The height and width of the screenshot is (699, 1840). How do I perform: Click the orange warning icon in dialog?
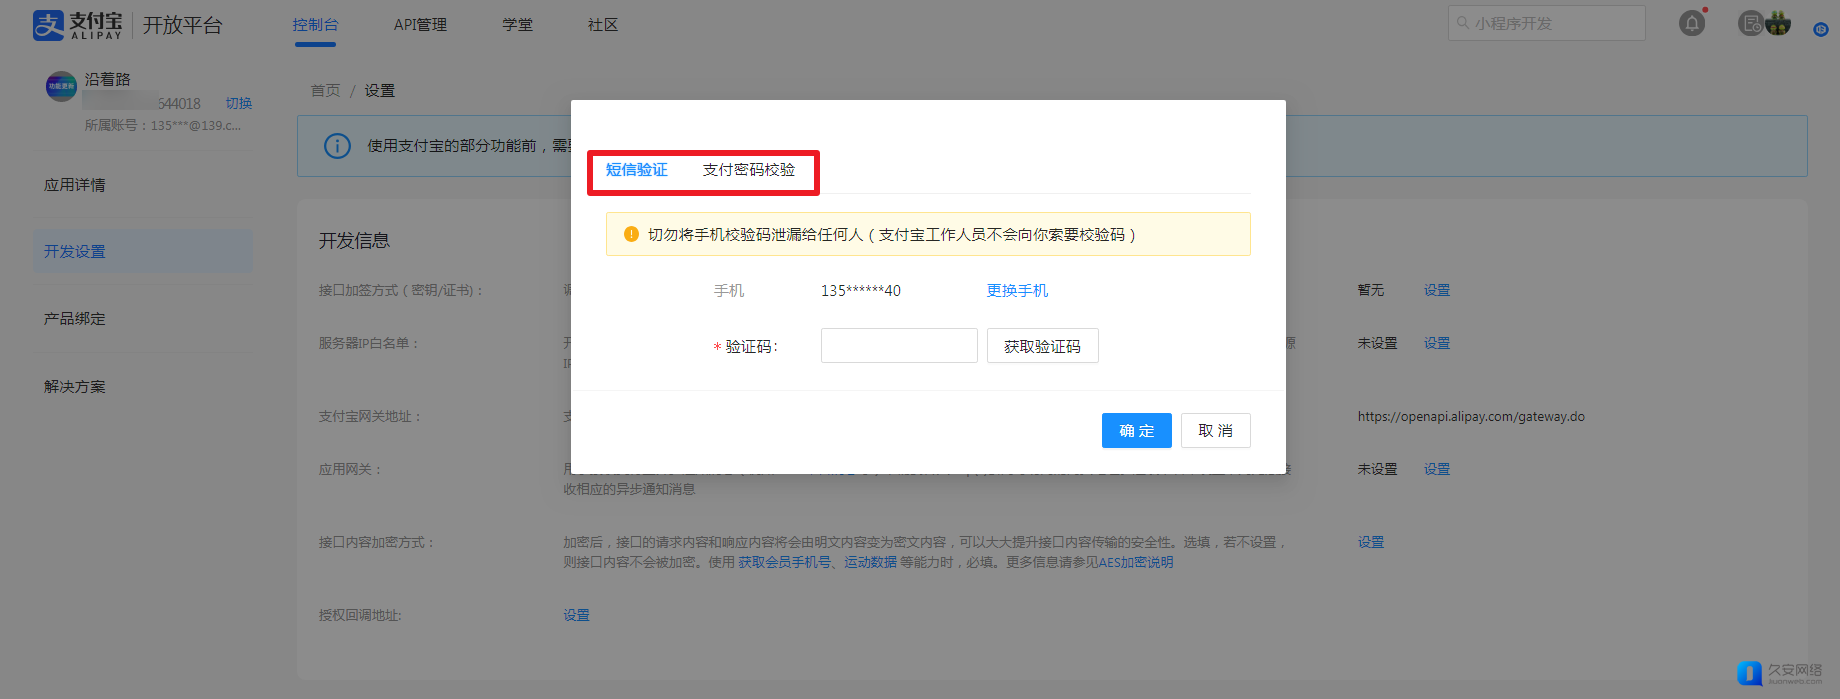tap(631, 234)
